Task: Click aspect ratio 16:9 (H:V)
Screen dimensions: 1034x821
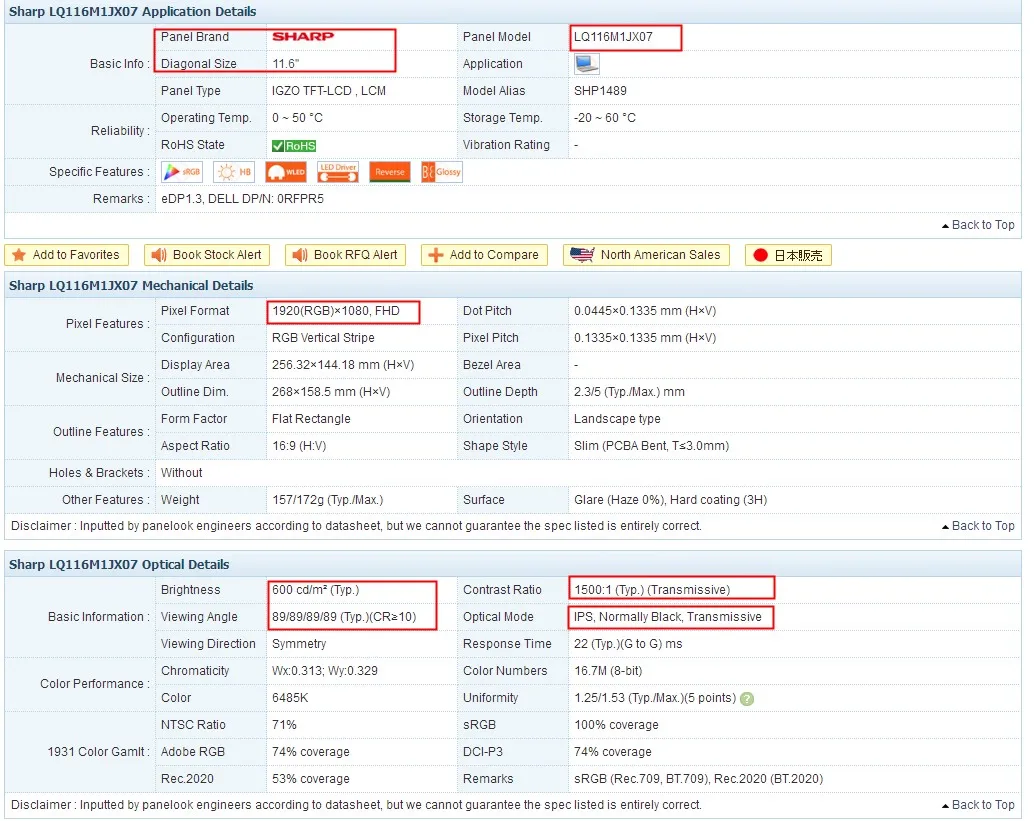Action: [299, 446]
